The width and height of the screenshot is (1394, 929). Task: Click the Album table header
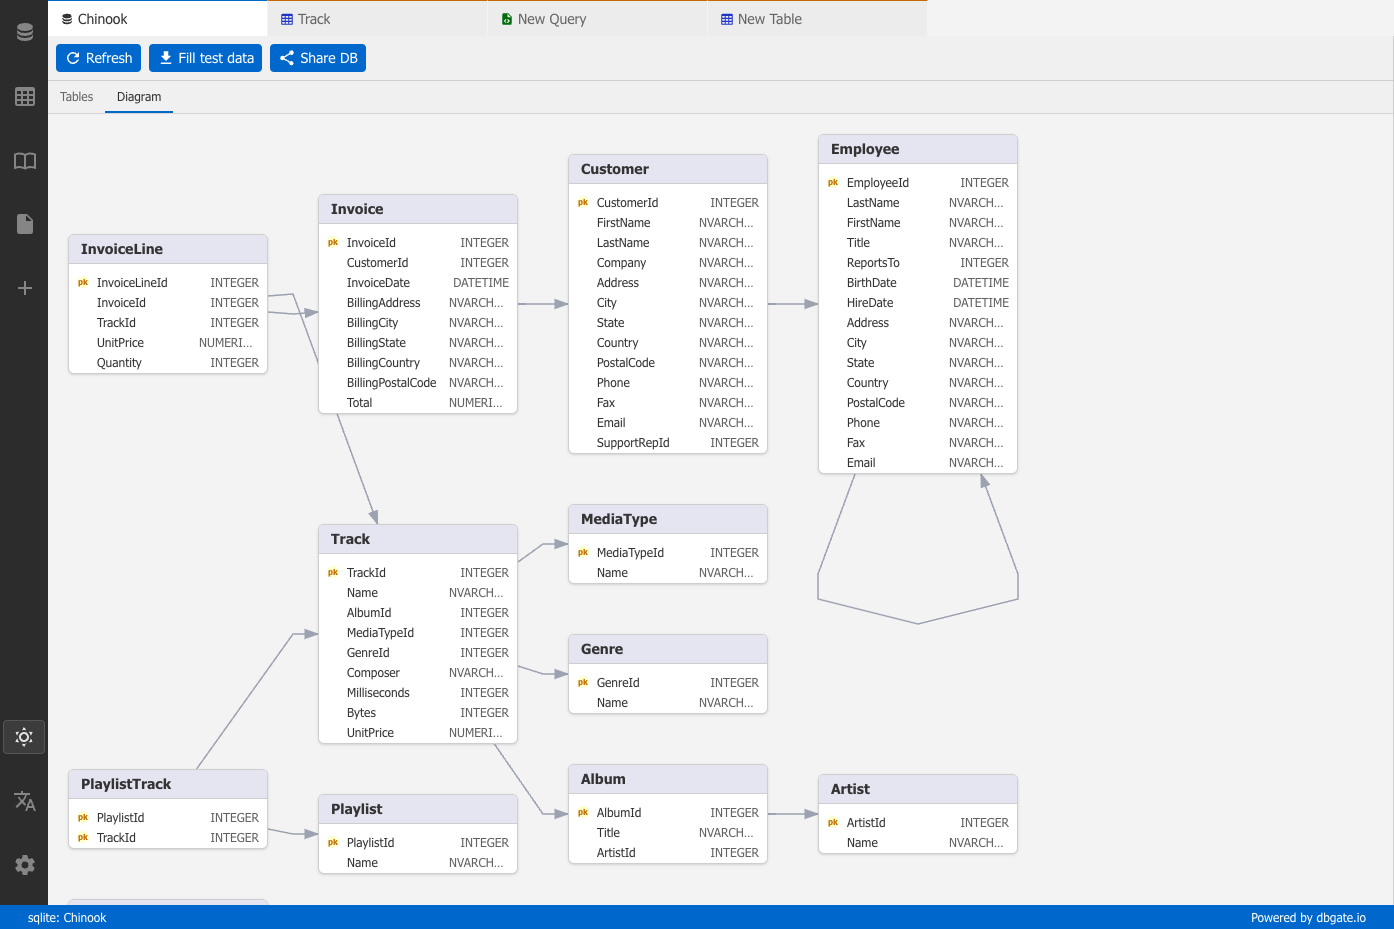668,779
